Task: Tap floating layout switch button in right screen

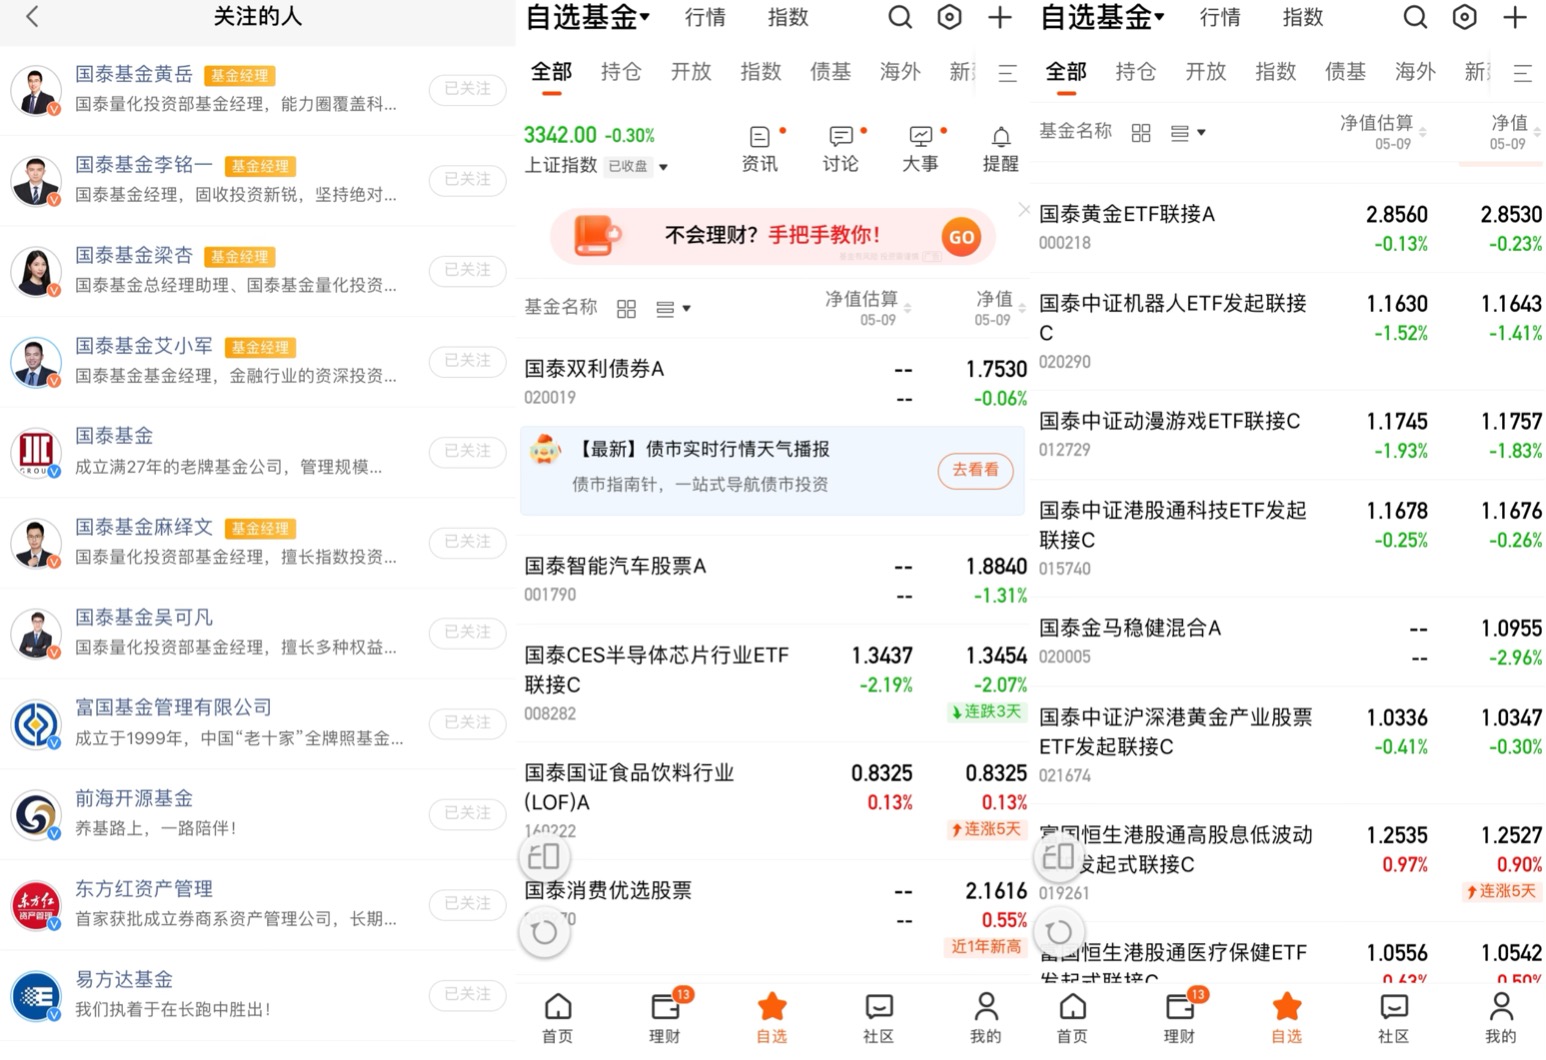Action: 1058,856
